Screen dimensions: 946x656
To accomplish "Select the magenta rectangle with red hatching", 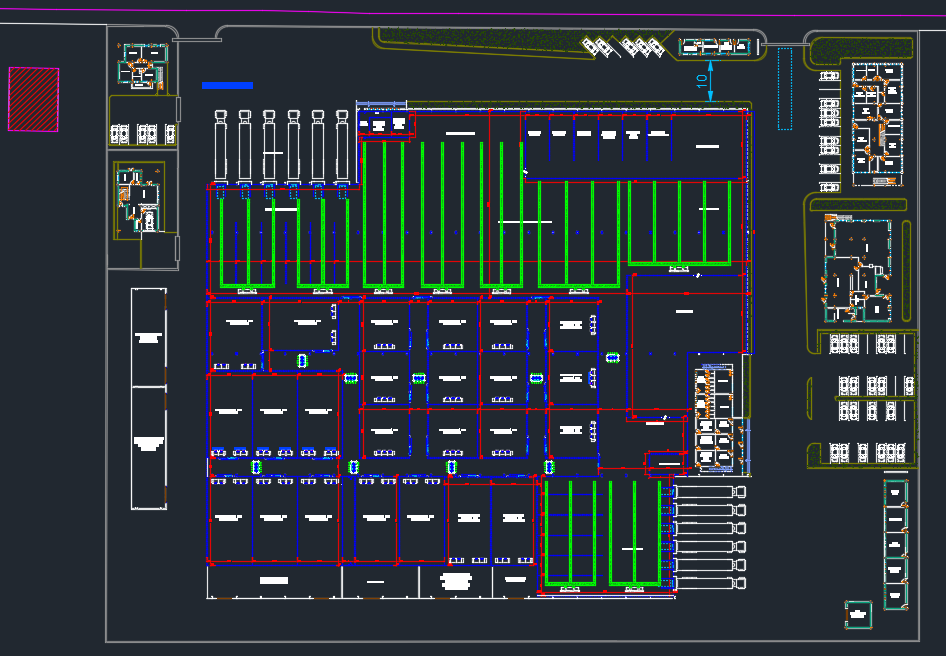I will 34,100.
